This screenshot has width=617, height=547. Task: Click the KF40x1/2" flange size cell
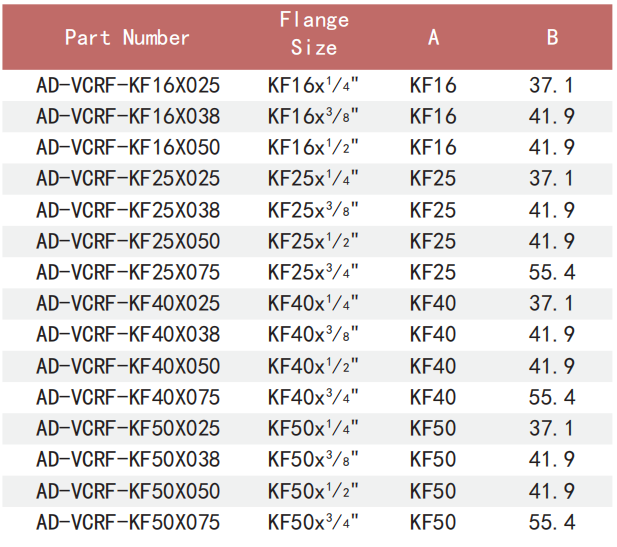[x=313, y=366]
